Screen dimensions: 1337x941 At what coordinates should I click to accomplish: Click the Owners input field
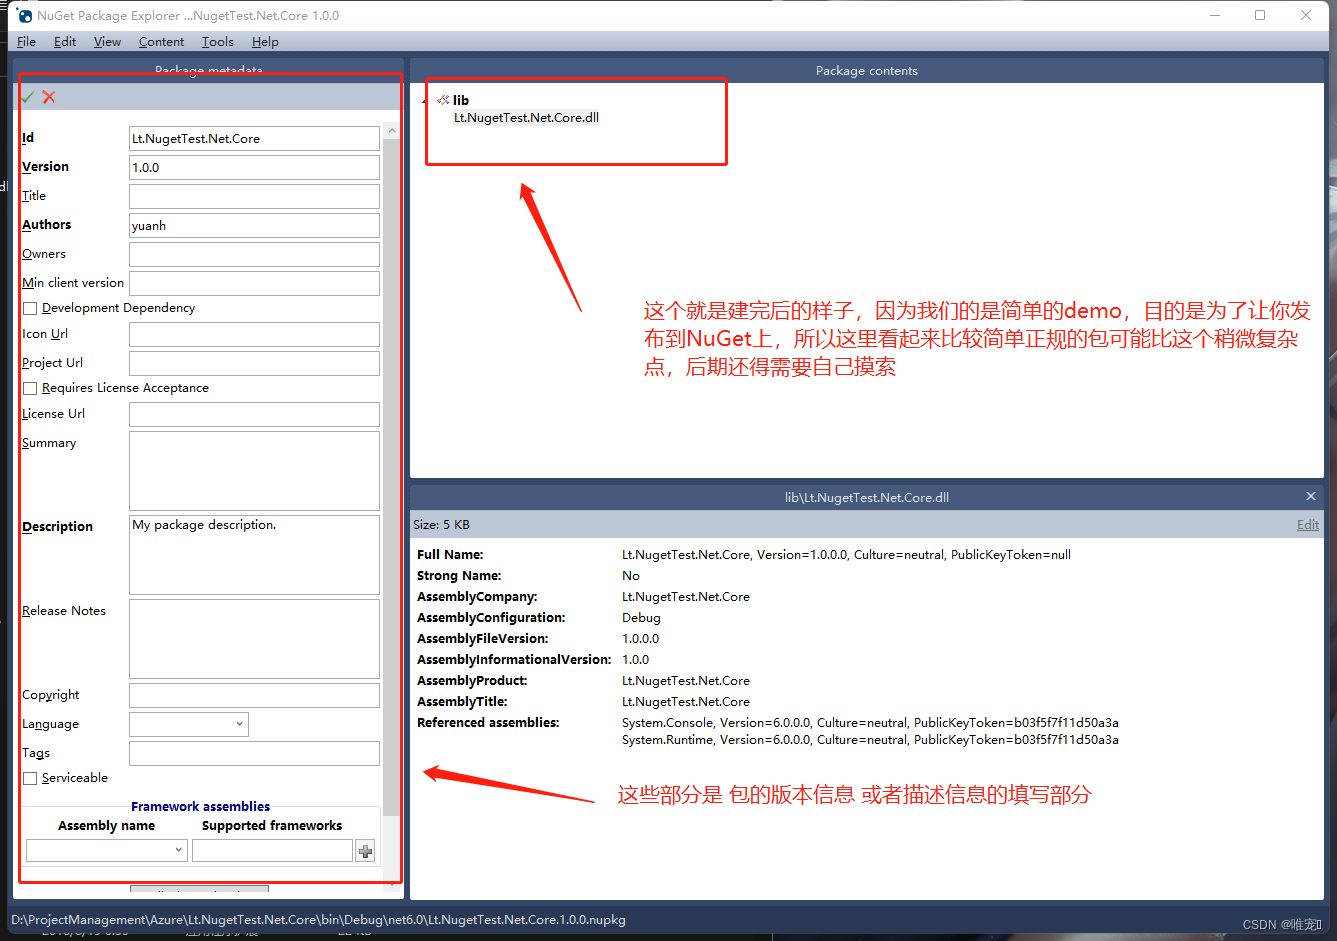254,254
